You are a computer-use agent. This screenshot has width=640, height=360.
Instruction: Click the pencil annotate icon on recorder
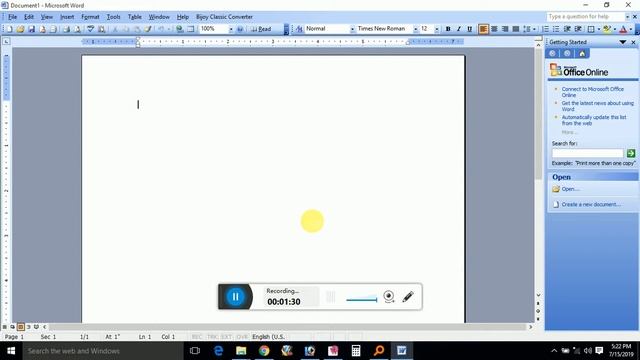408,296
